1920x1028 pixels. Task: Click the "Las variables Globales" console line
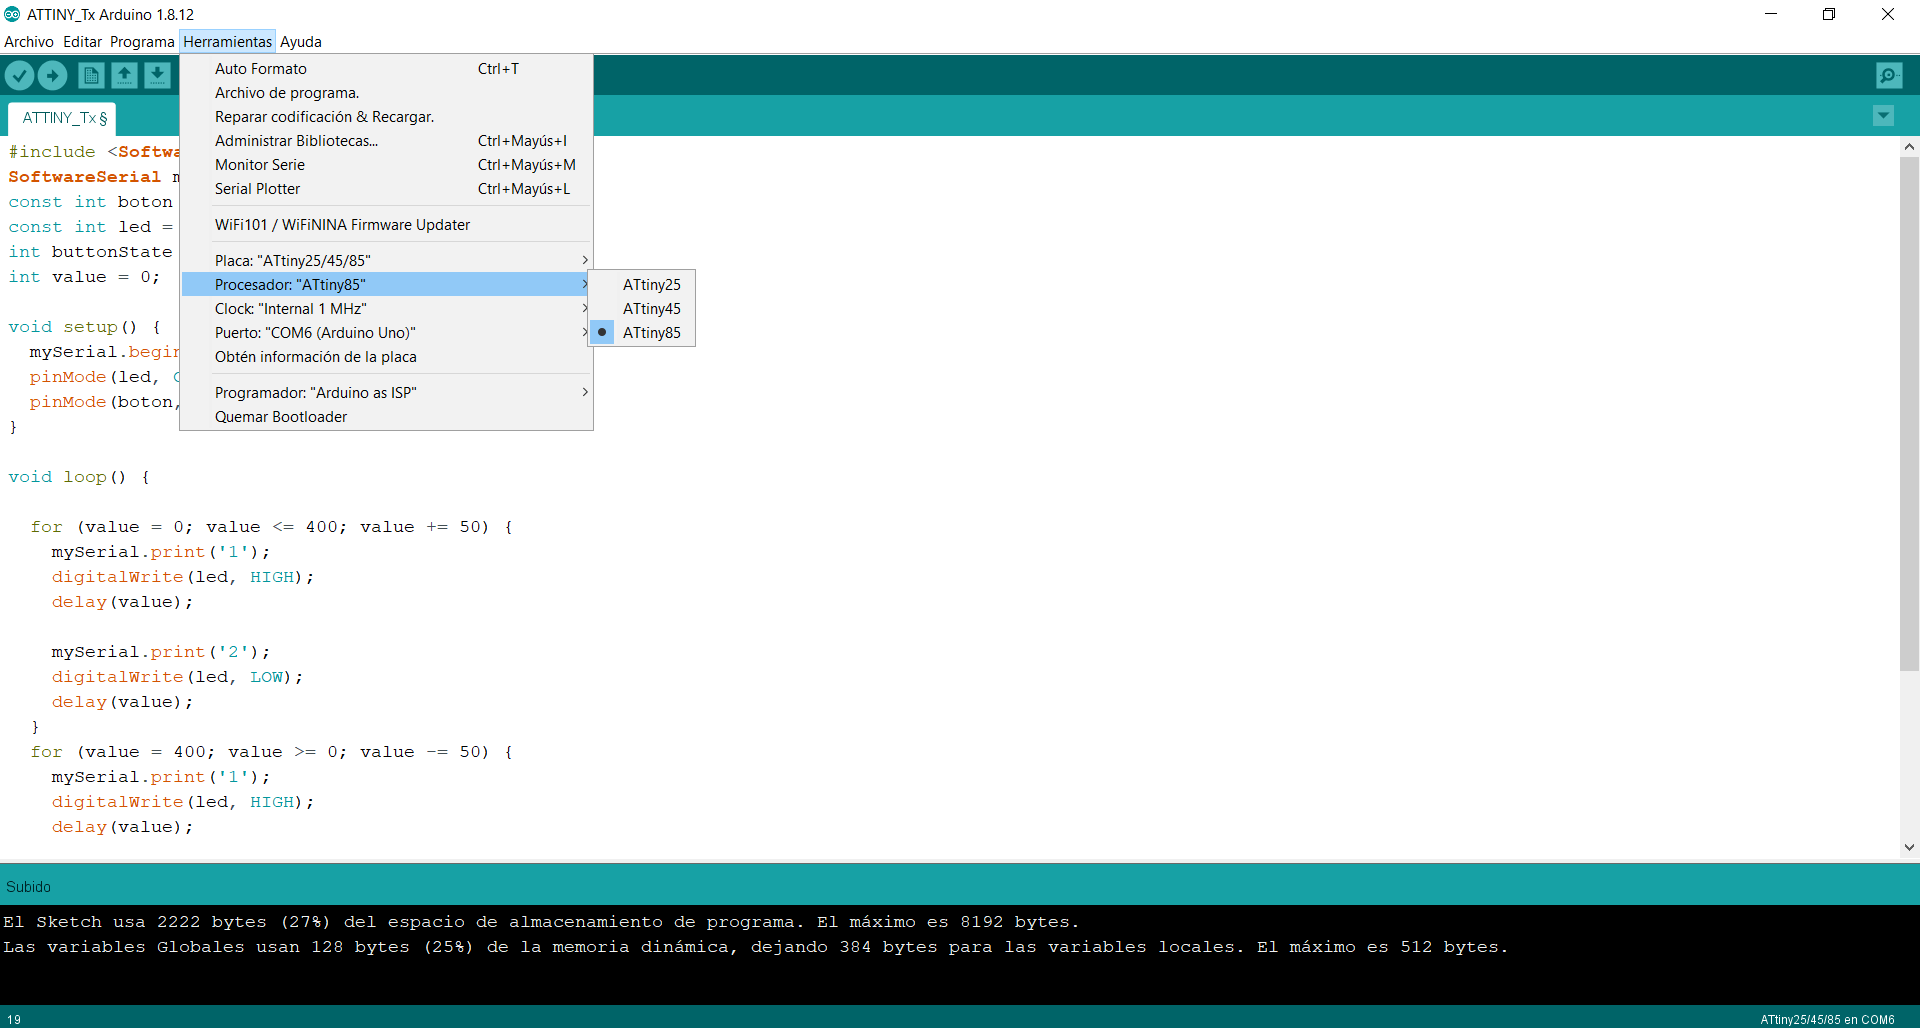click(756, 947)
